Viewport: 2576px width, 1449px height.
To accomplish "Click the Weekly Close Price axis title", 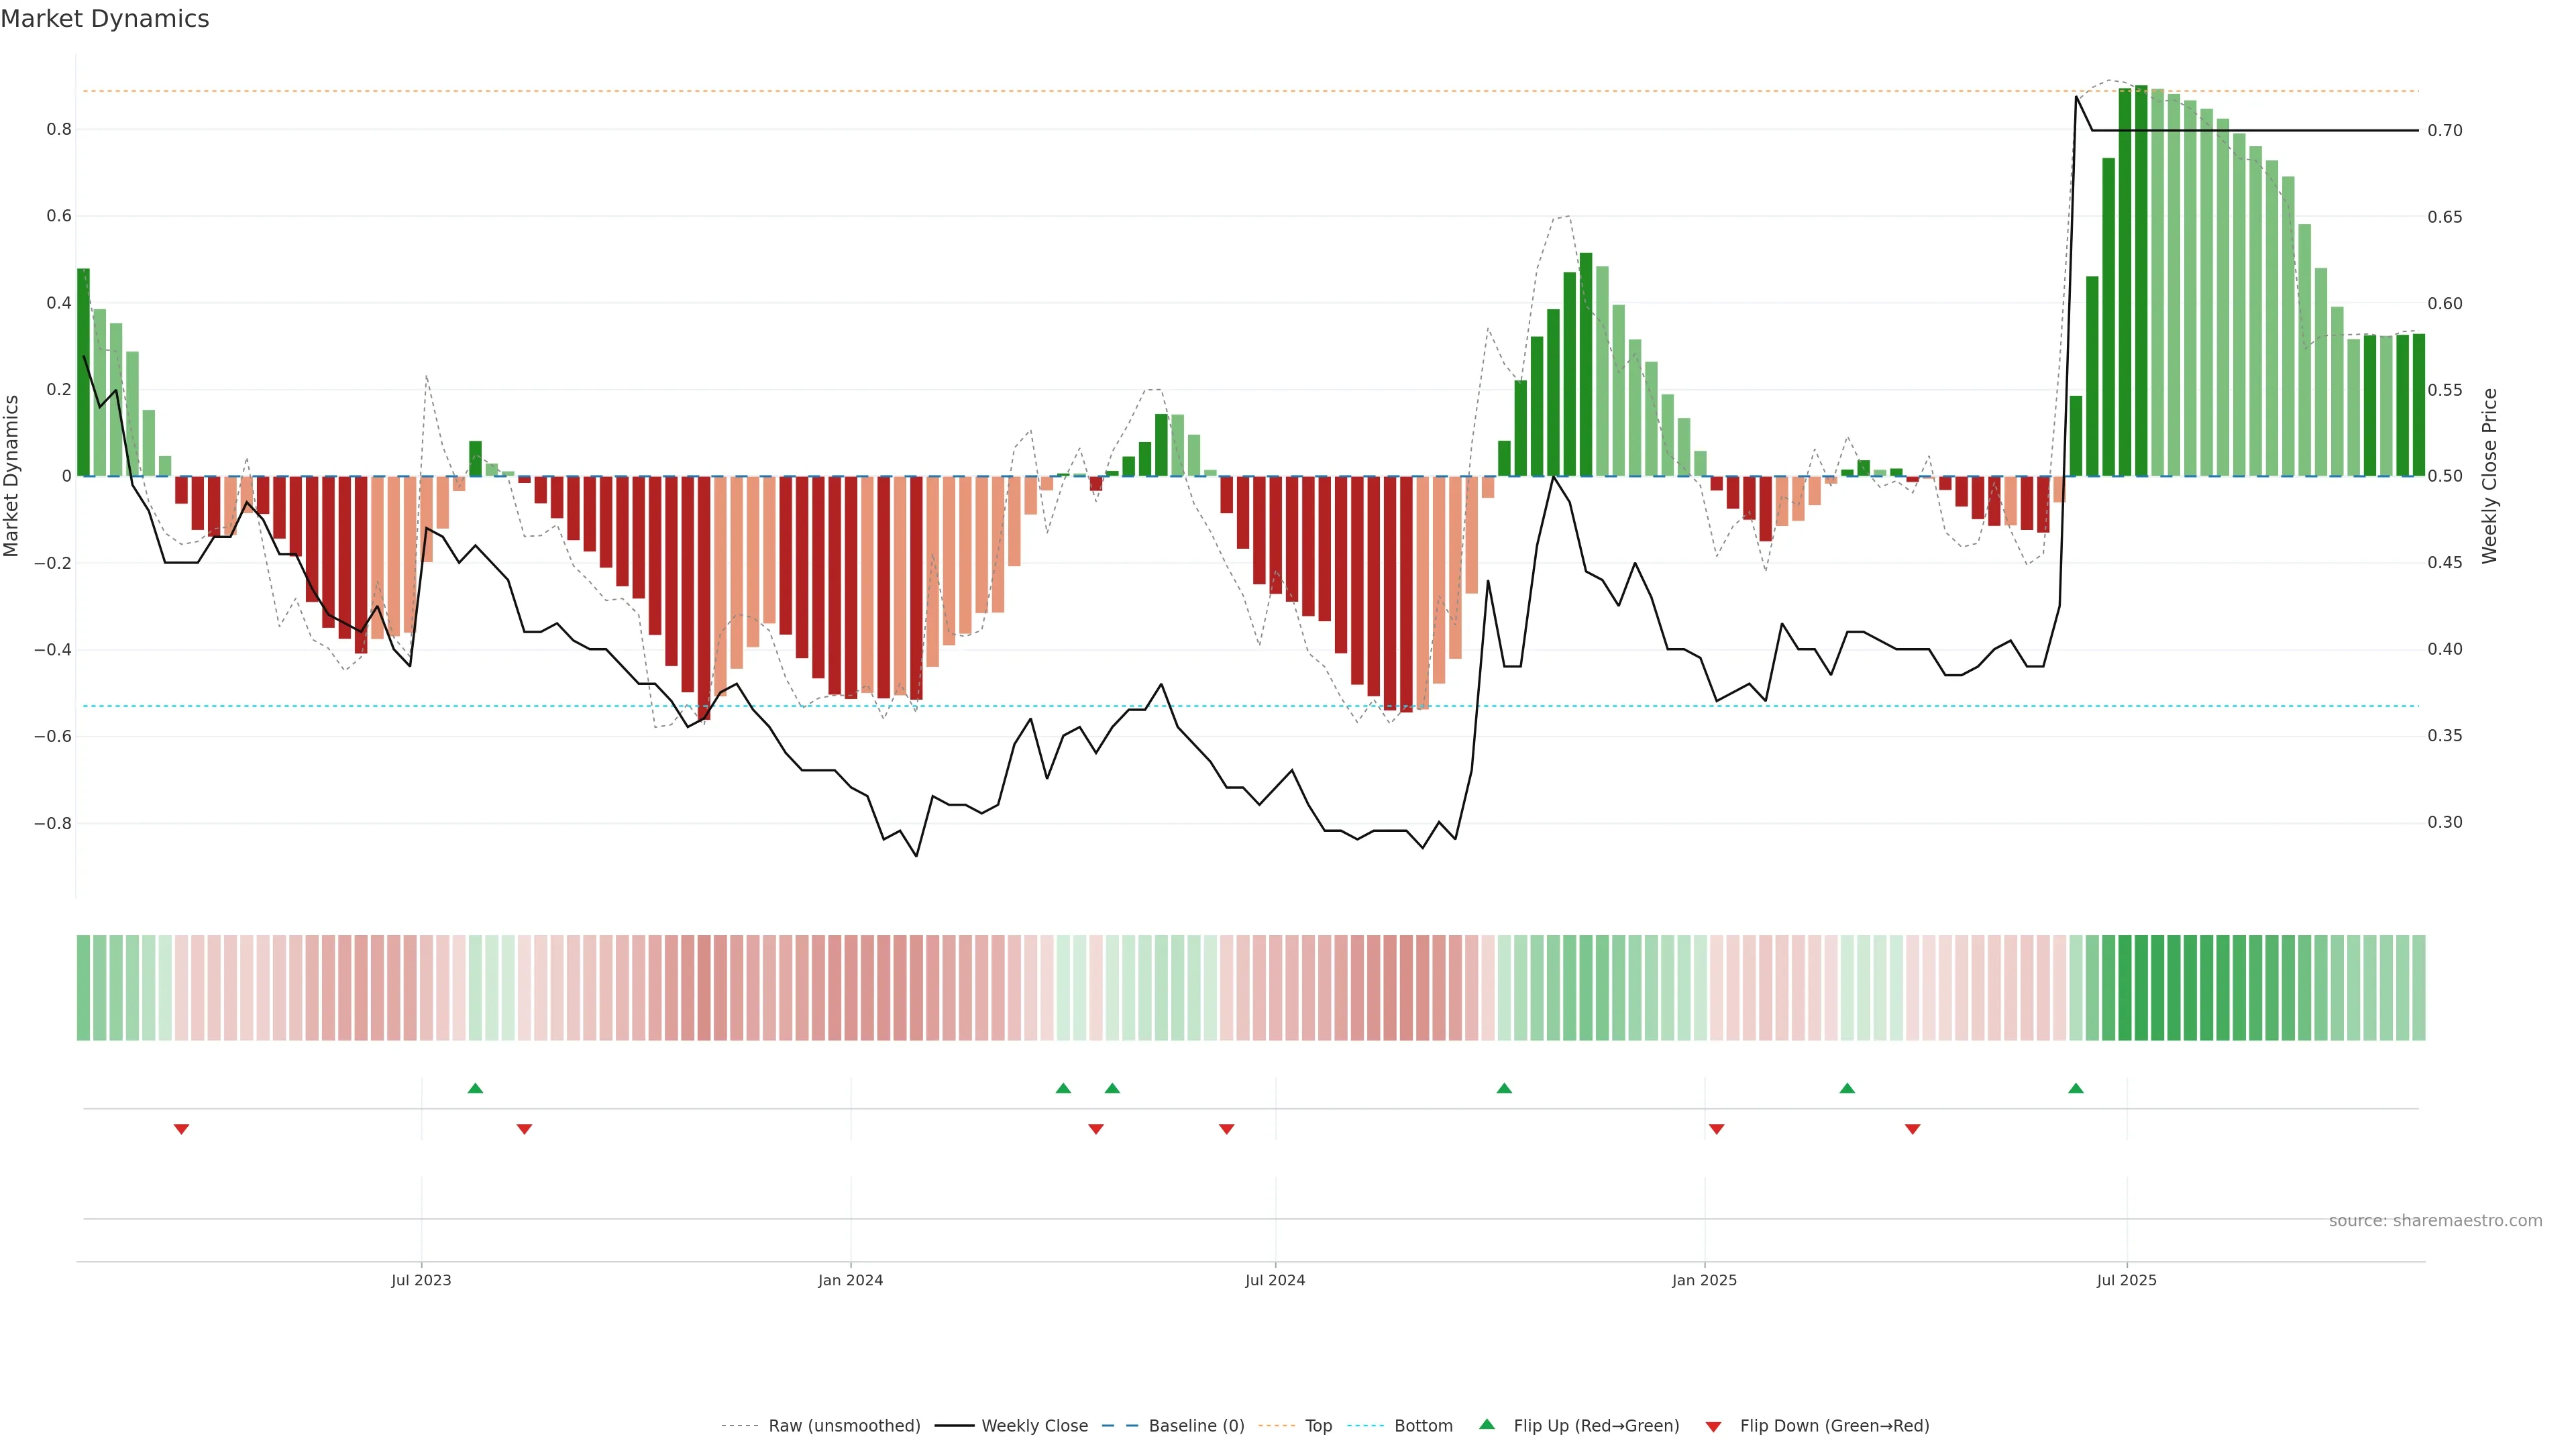I will 2489,476.
